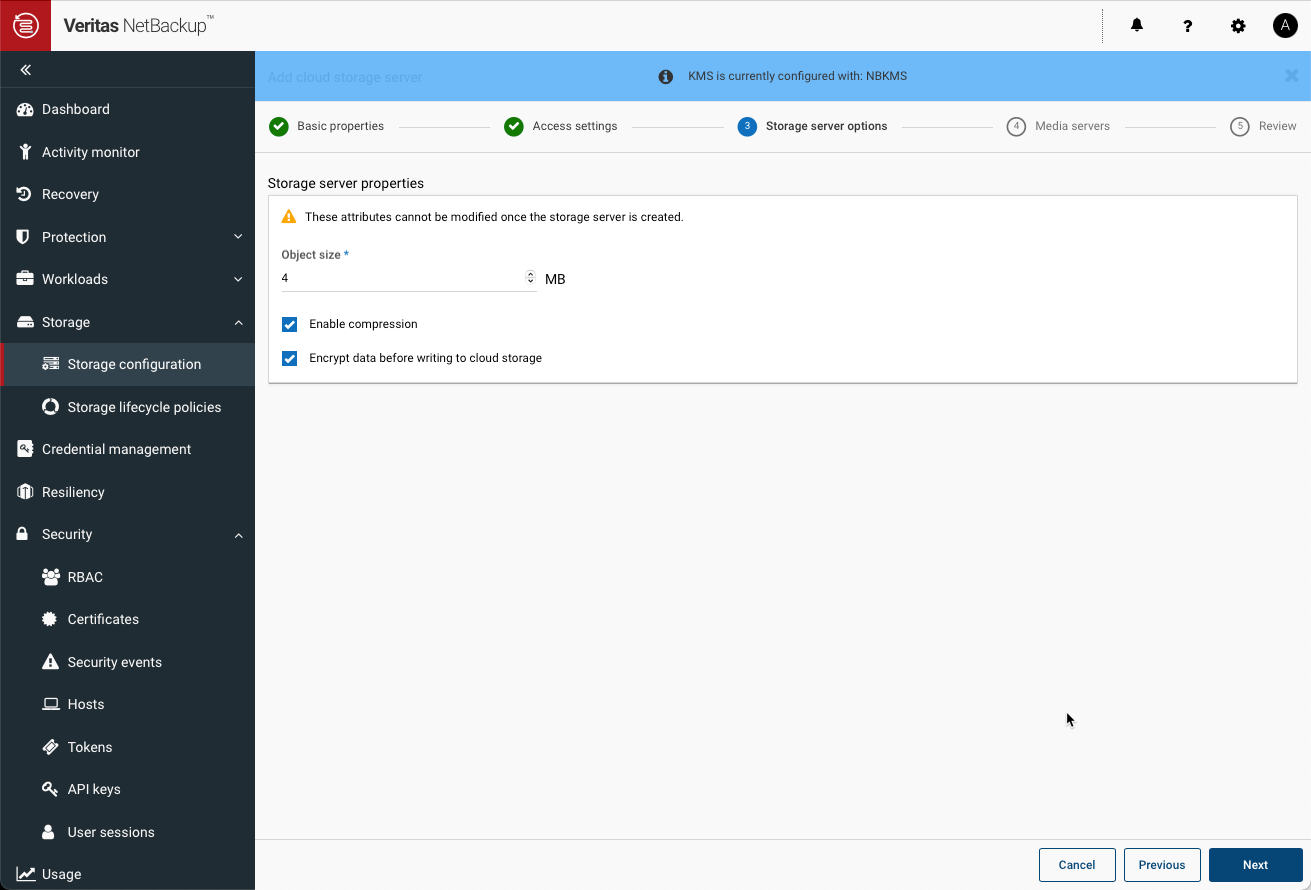
Task: Click the Object size stepper arrows
Action: [530, 278]
